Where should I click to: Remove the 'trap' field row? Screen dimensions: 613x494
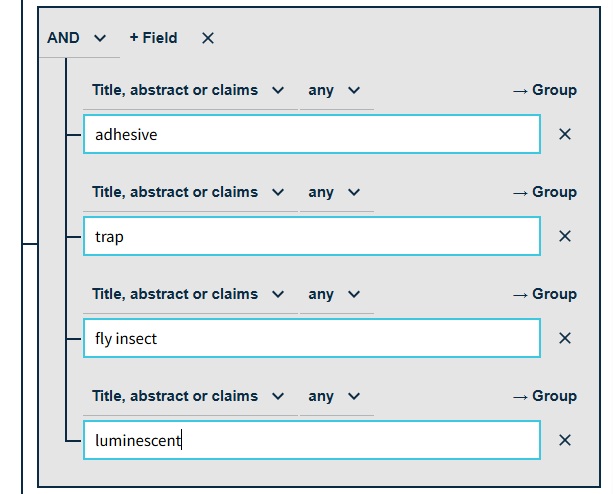[565, 236]
